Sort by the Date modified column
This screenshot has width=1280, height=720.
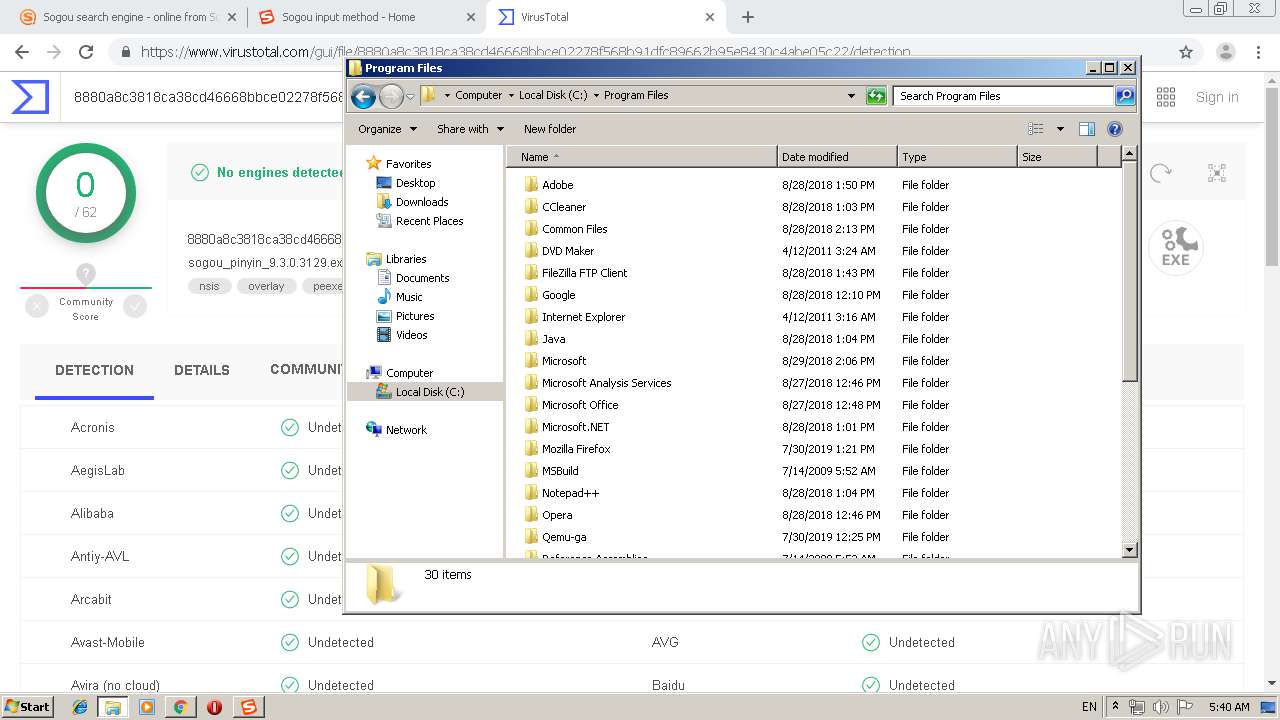point(837,157)
